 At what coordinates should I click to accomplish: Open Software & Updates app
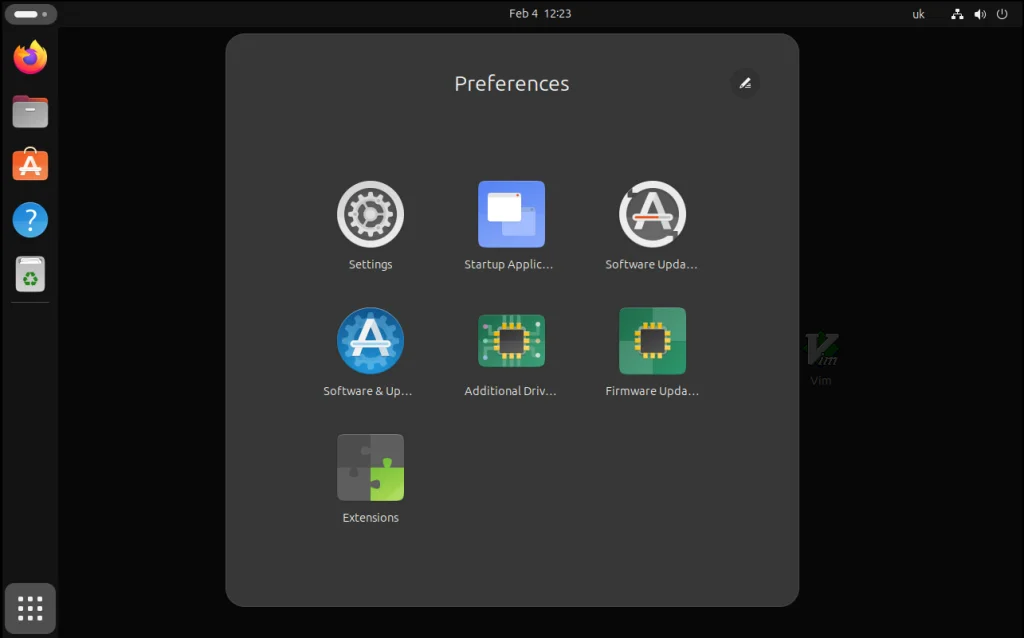point(370,341)
